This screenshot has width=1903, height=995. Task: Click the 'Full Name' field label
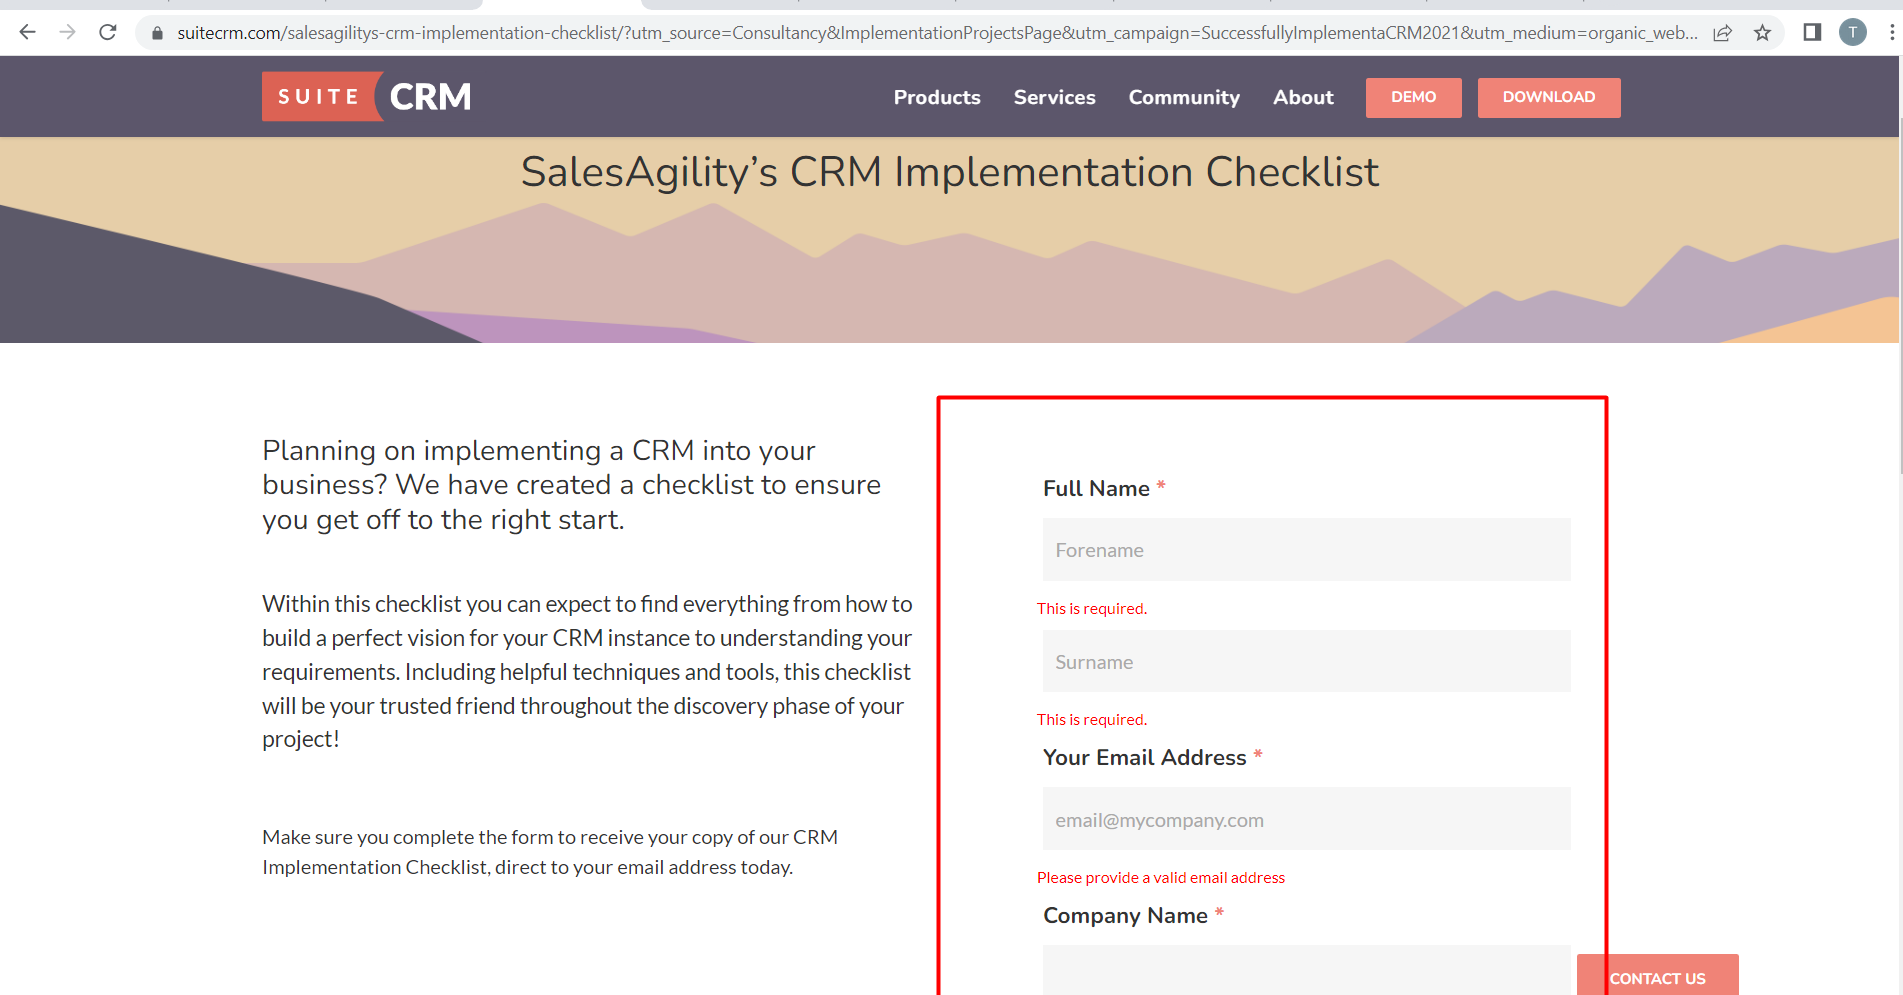[x=1096, y=488]
